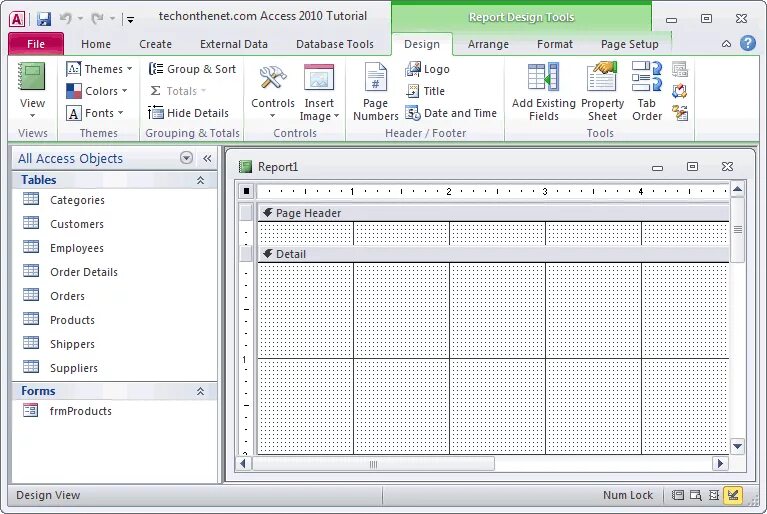The width and height of the screenshot is (767, 514).
Task: Toggle Hide Details
Action: 188,113
